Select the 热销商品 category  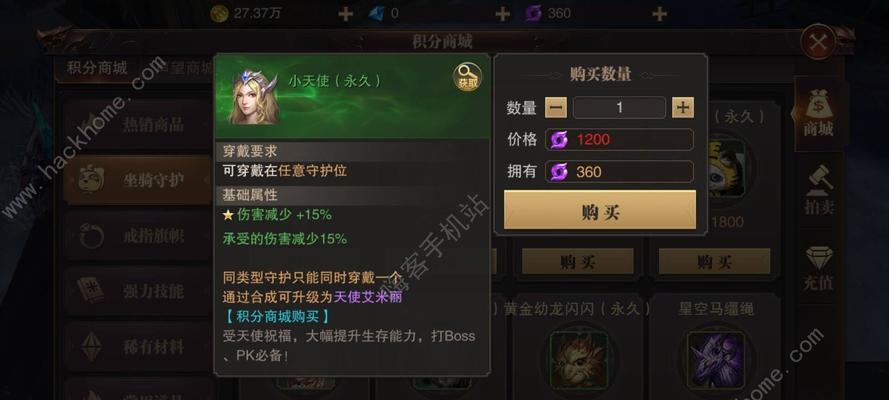click(138, 125)
